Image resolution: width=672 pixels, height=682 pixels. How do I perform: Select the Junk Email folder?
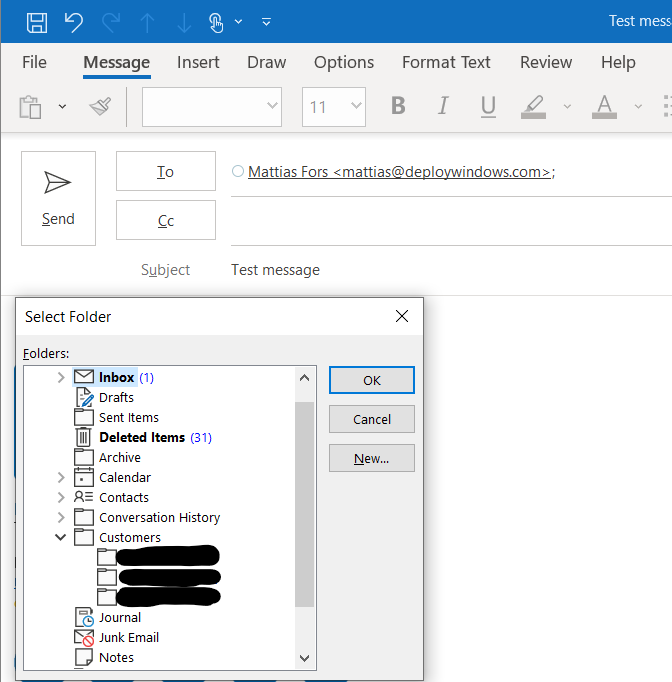pyautogui.click(x=128, y=637)
